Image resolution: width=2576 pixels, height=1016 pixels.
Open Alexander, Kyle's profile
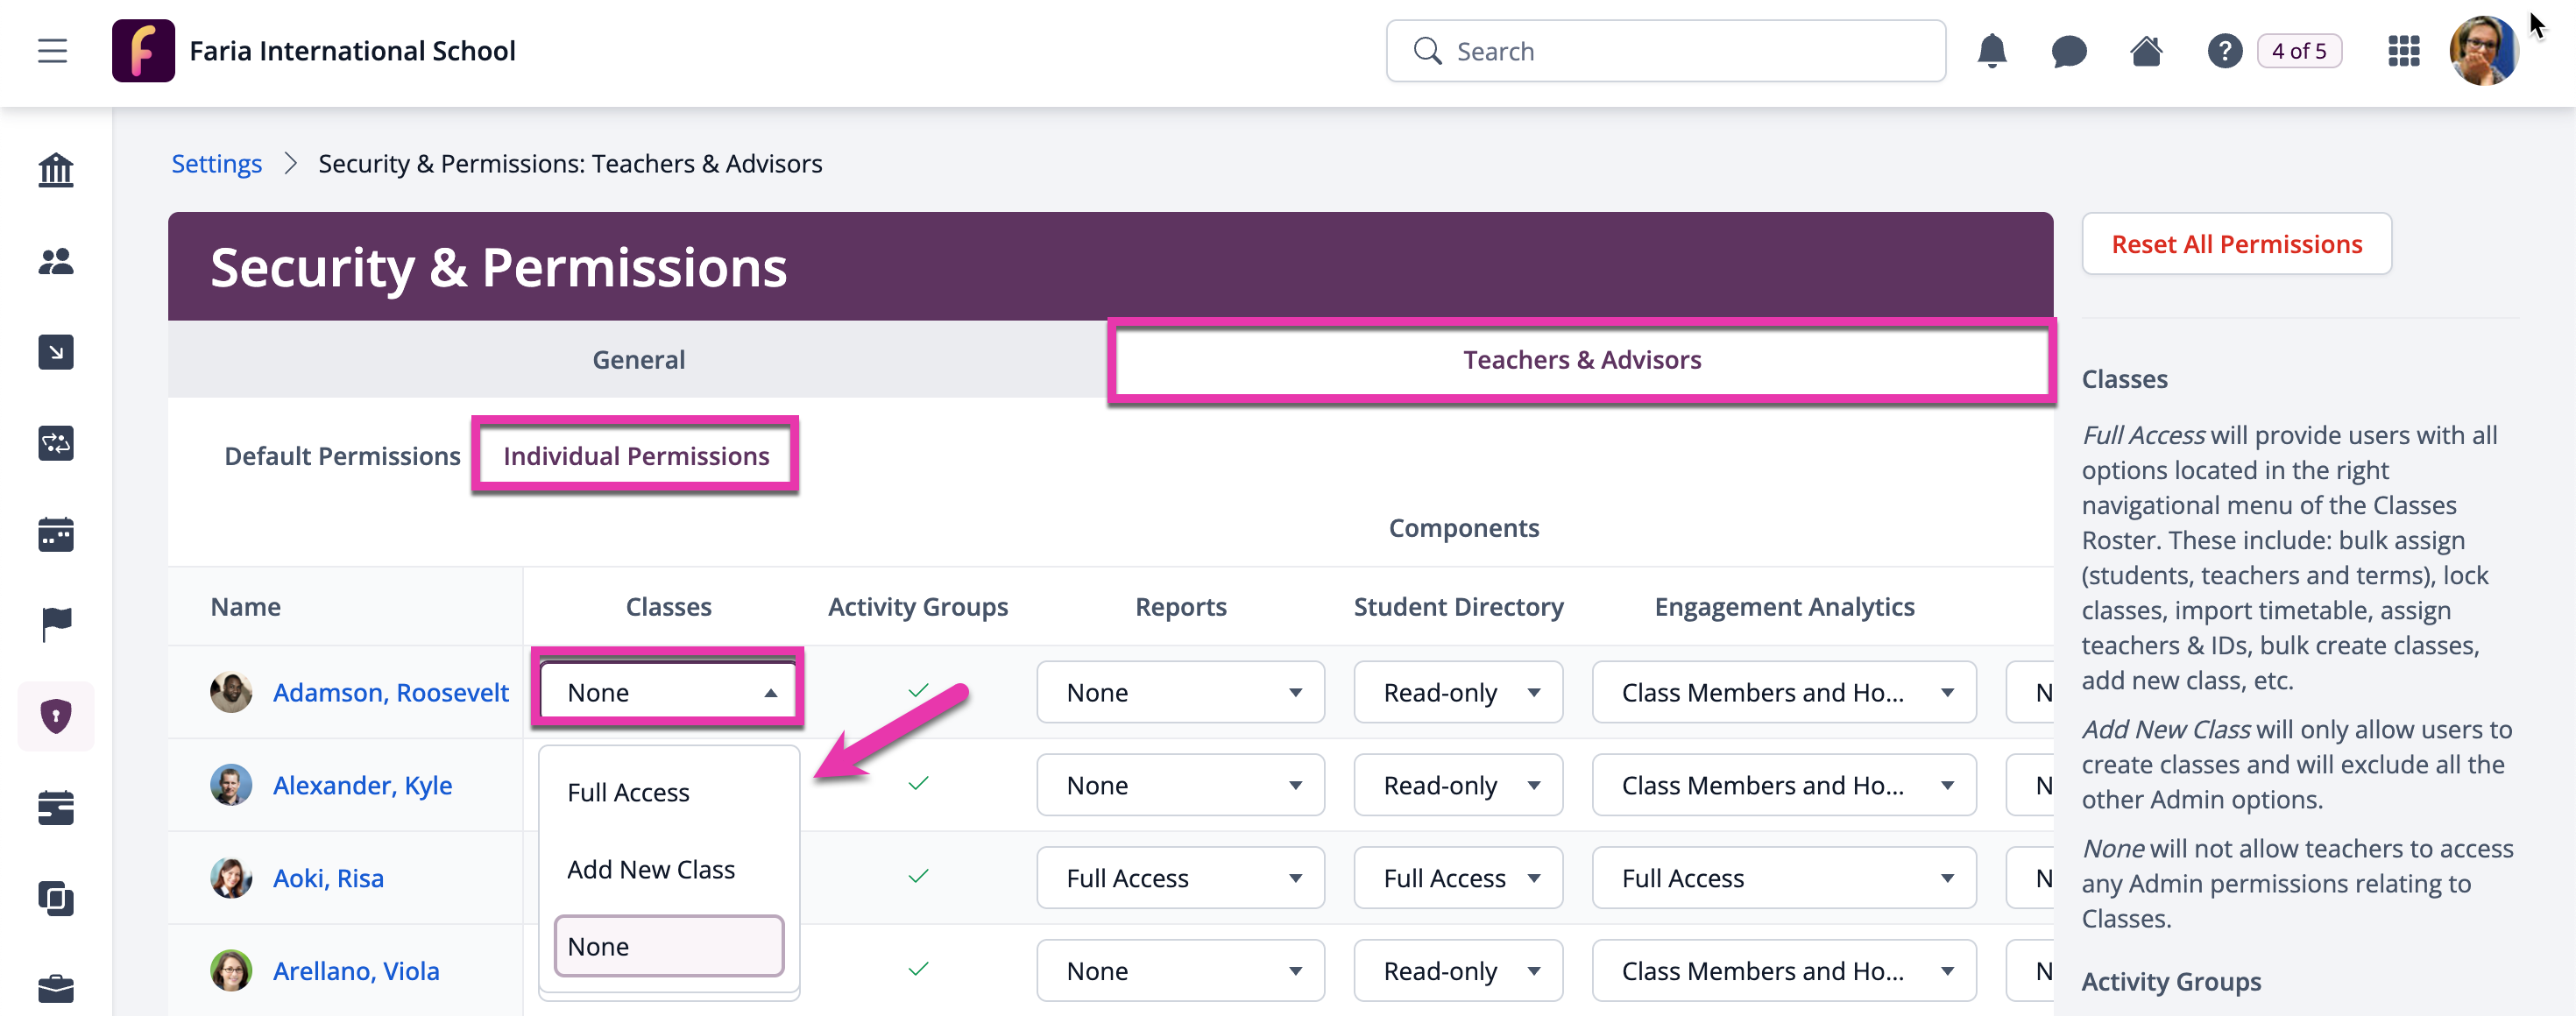pos(362,785)
